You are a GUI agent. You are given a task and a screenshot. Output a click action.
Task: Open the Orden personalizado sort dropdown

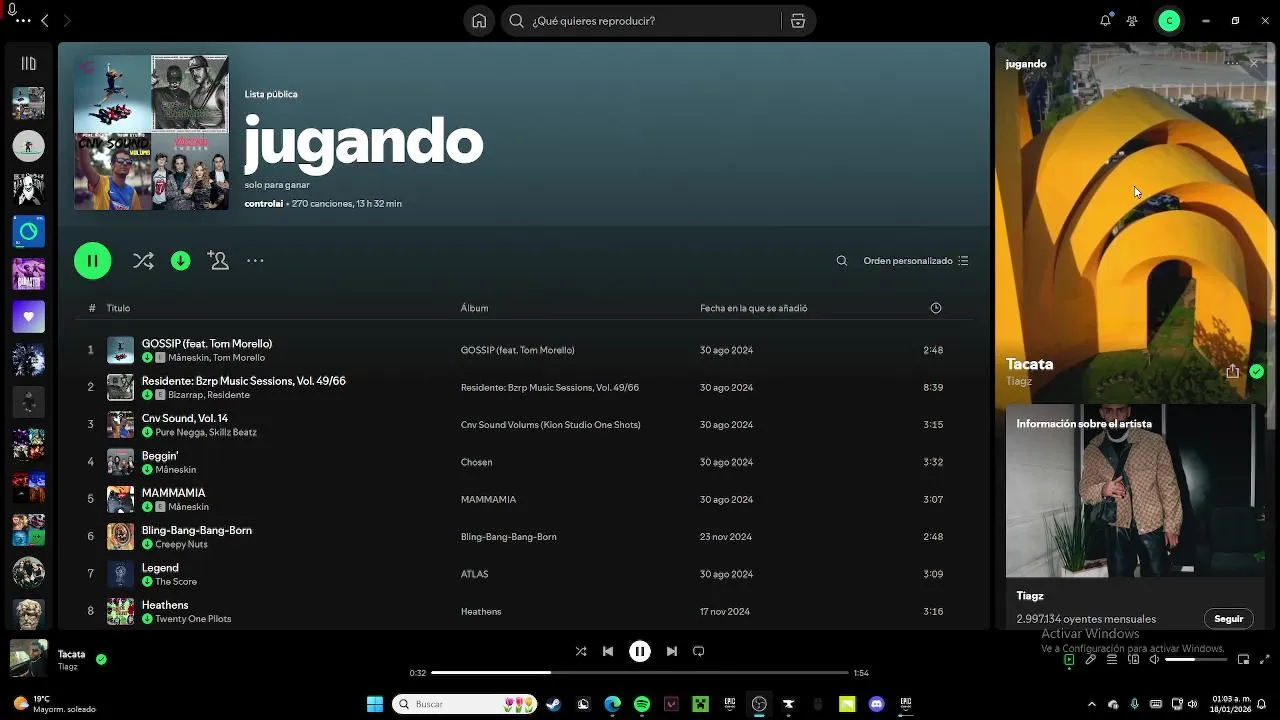click(916, 261)
